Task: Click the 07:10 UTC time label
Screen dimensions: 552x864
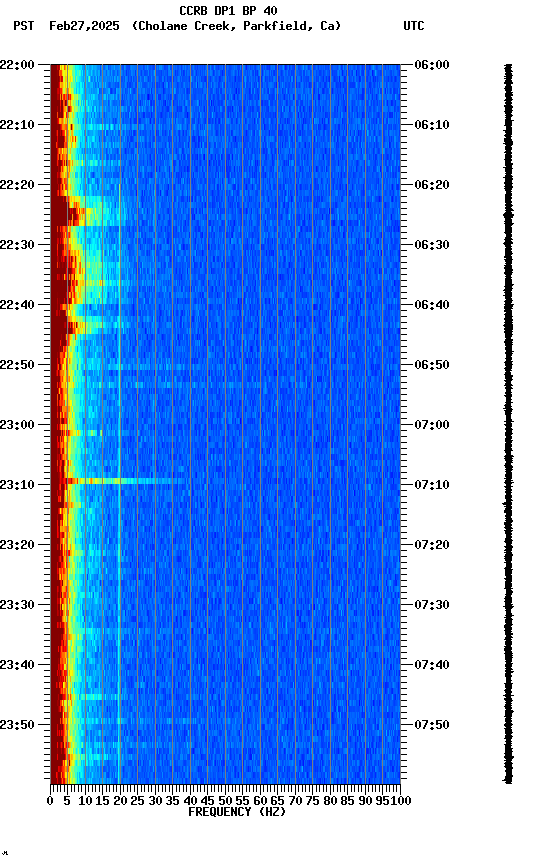Action: coord(432,485)
